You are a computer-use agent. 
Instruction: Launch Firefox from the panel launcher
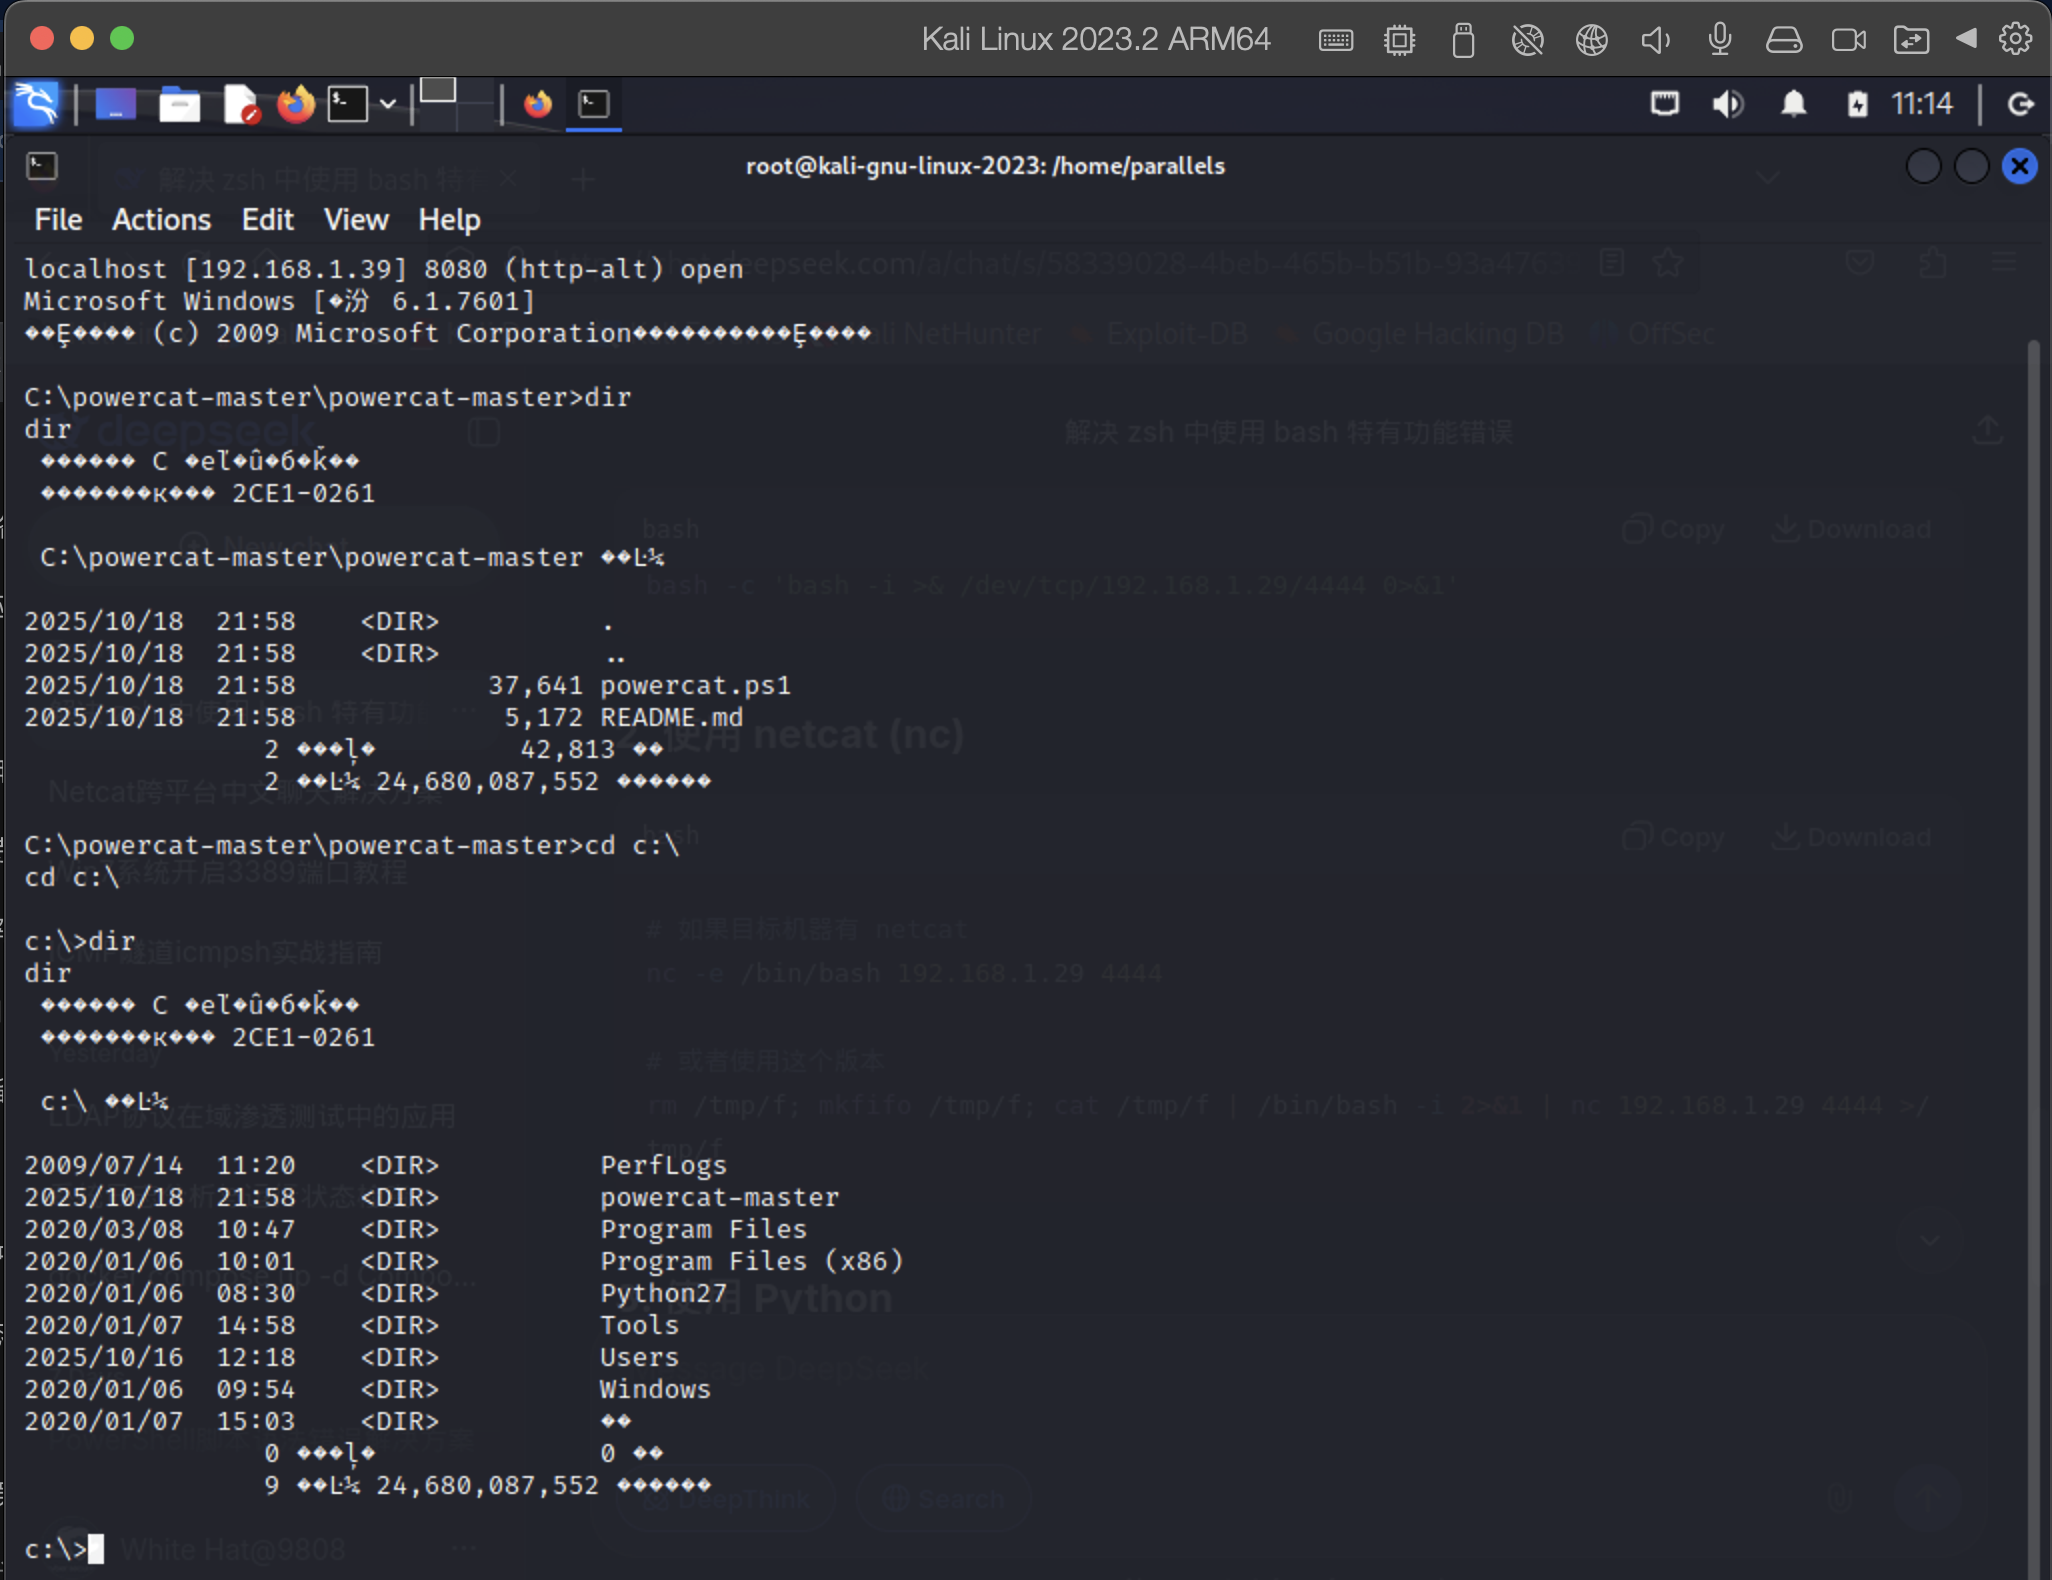295,104
